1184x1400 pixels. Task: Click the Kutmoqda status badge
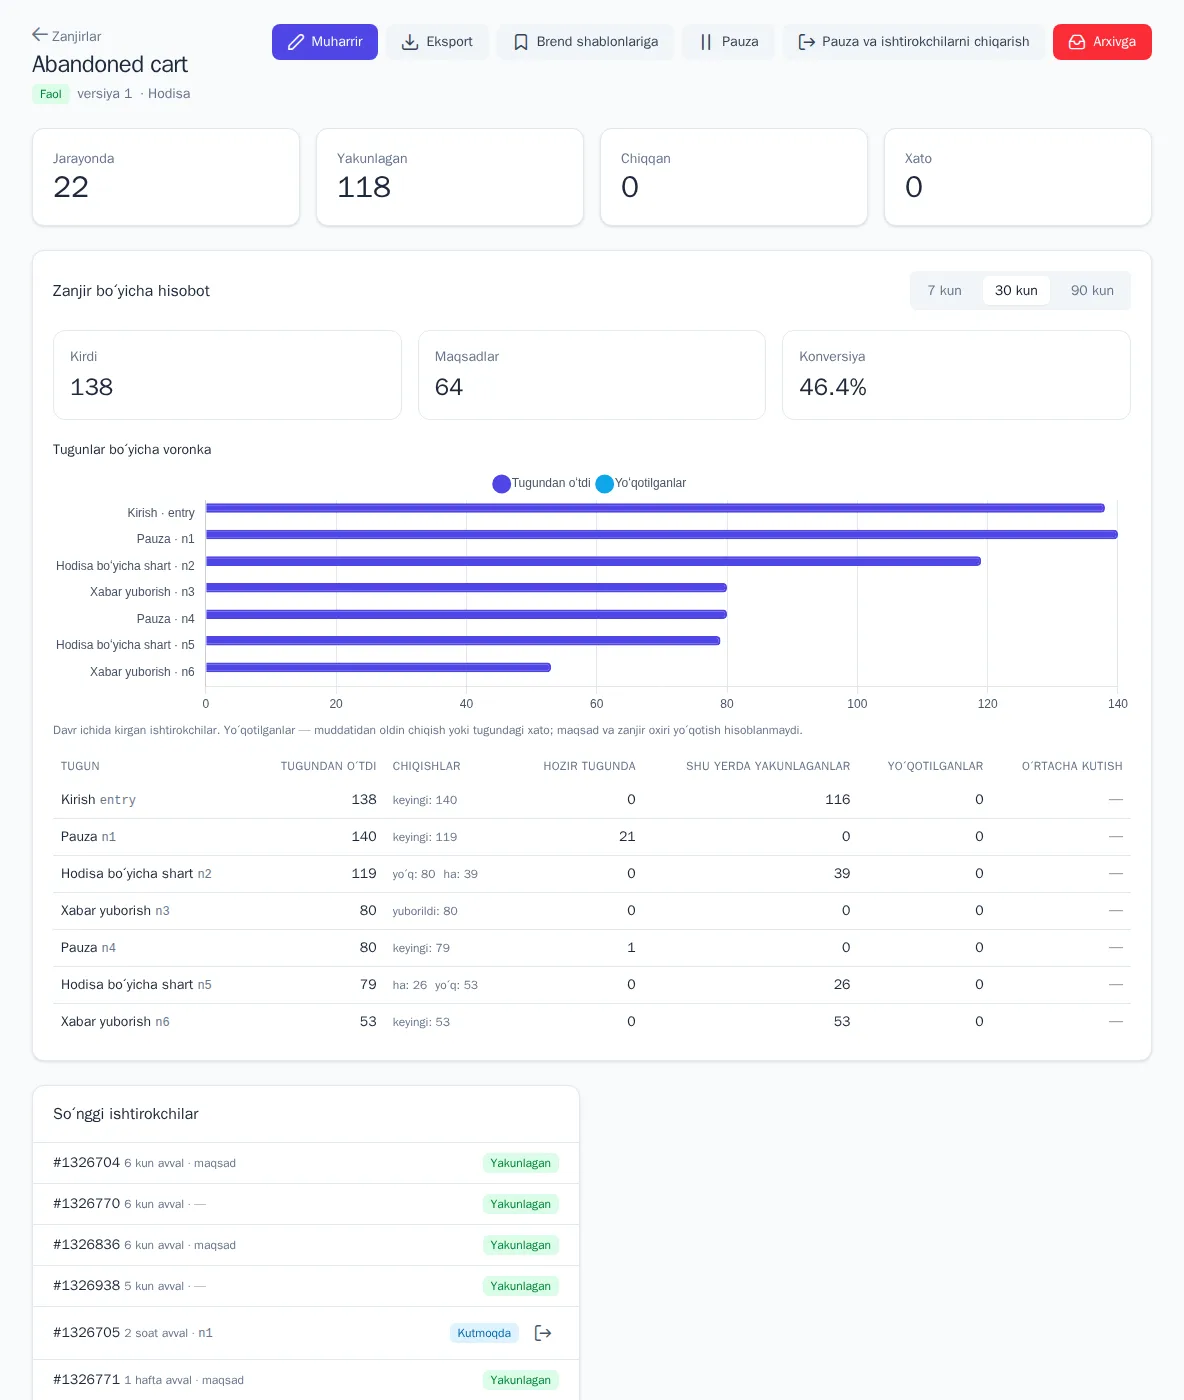coord(484,1333)
